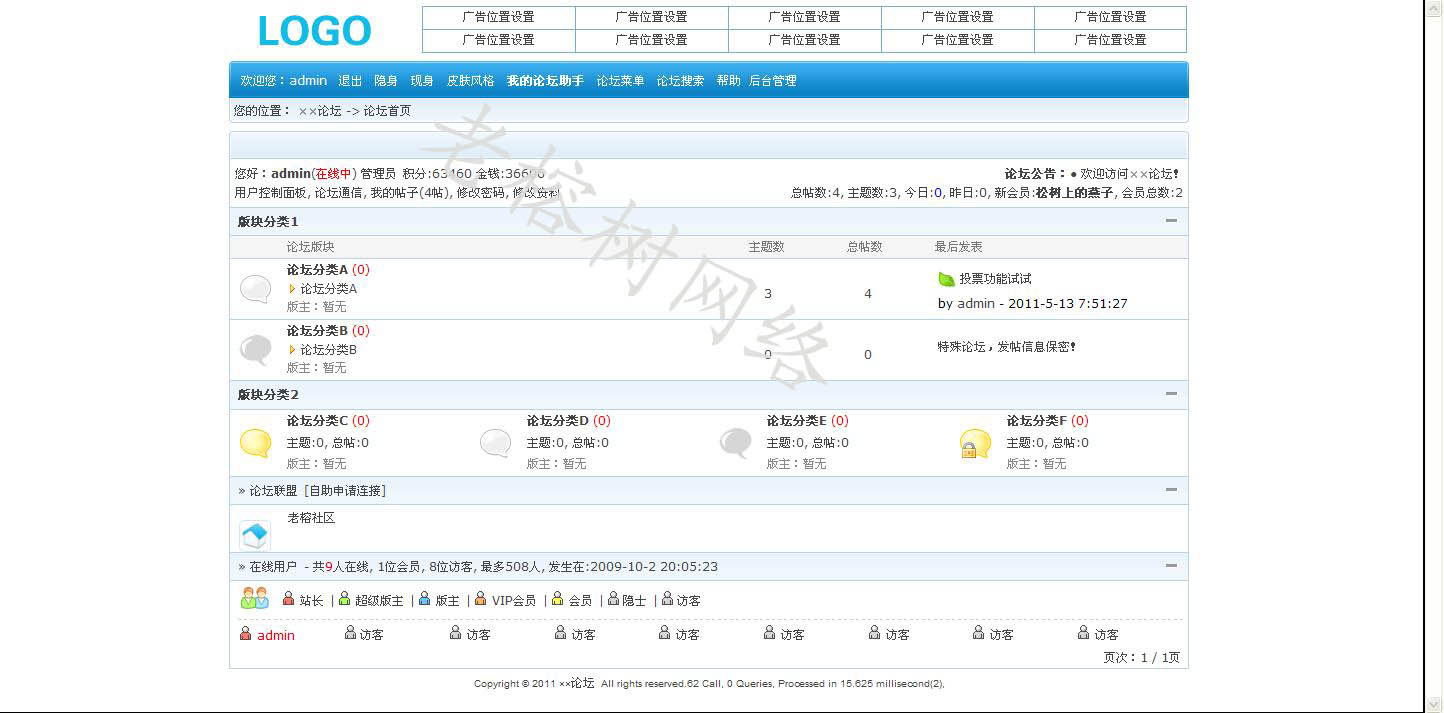Click the red admin user icon
This screenshot has width=1444, height=713.
(x=246, y=634)
